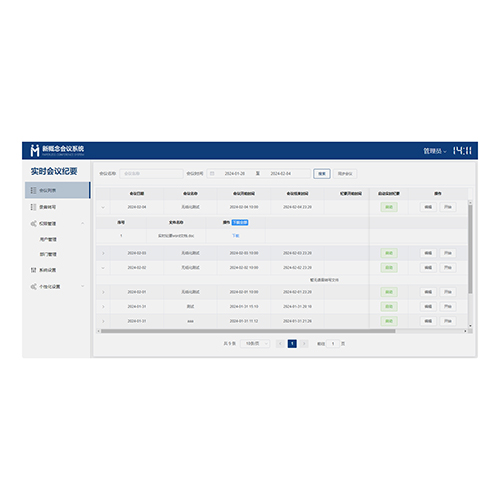Click the personalization settings icon in sidebar
This screenshot has width=500, height=500.
pyautogui.click(x=33, y=286)
